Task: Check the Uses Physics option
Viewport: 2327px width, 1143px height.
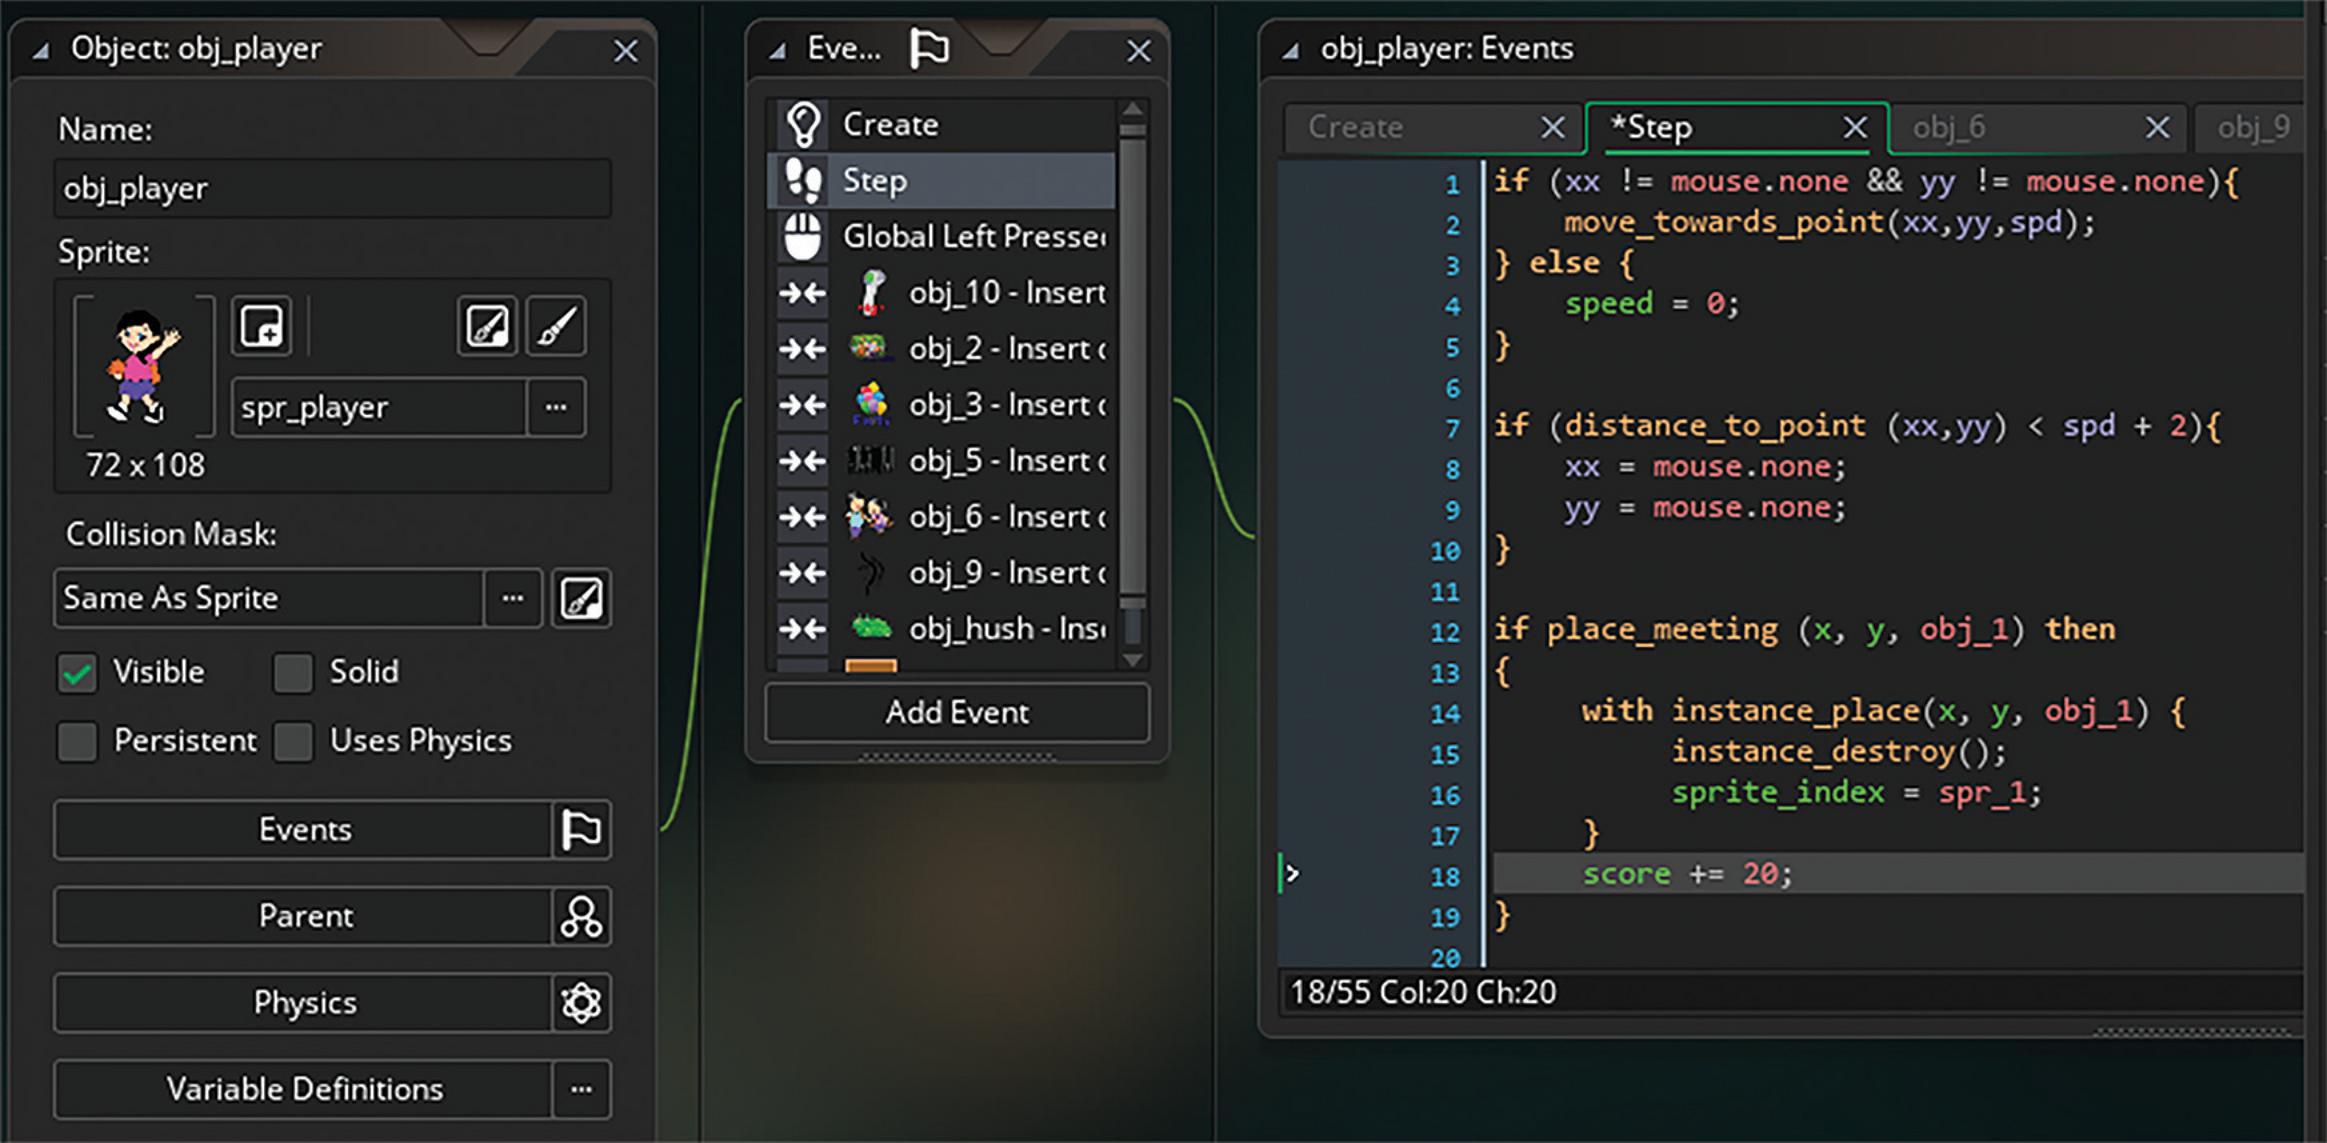Action: [293, 742]
